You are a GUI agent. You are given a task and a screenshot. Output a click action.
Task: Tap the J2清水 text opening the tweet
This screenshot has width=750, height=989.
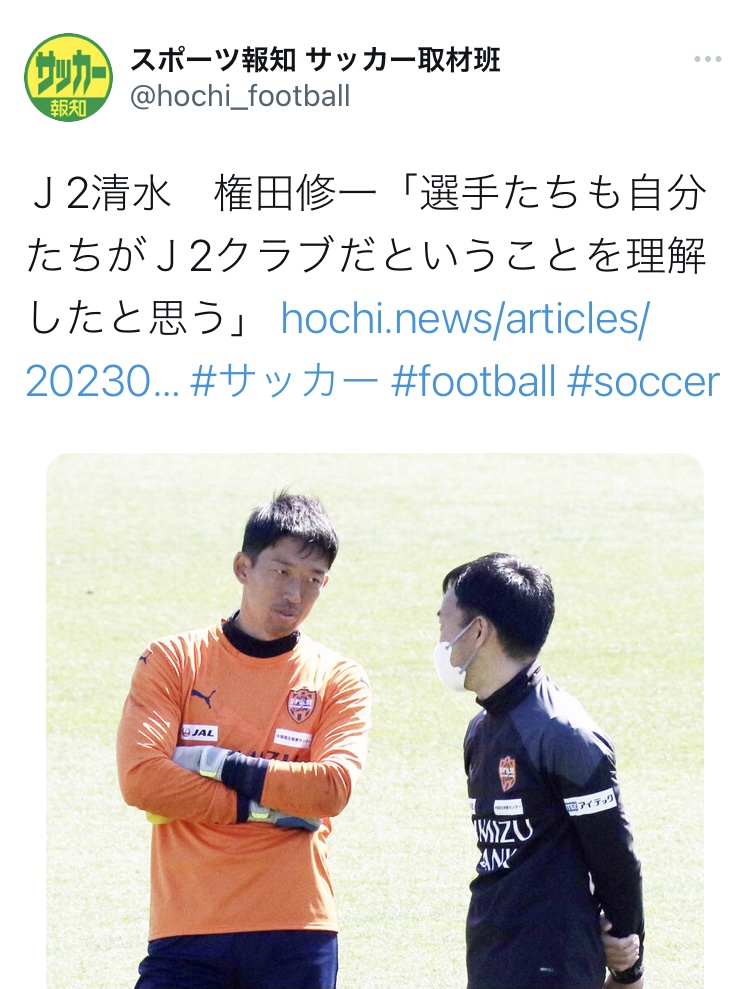100,194
